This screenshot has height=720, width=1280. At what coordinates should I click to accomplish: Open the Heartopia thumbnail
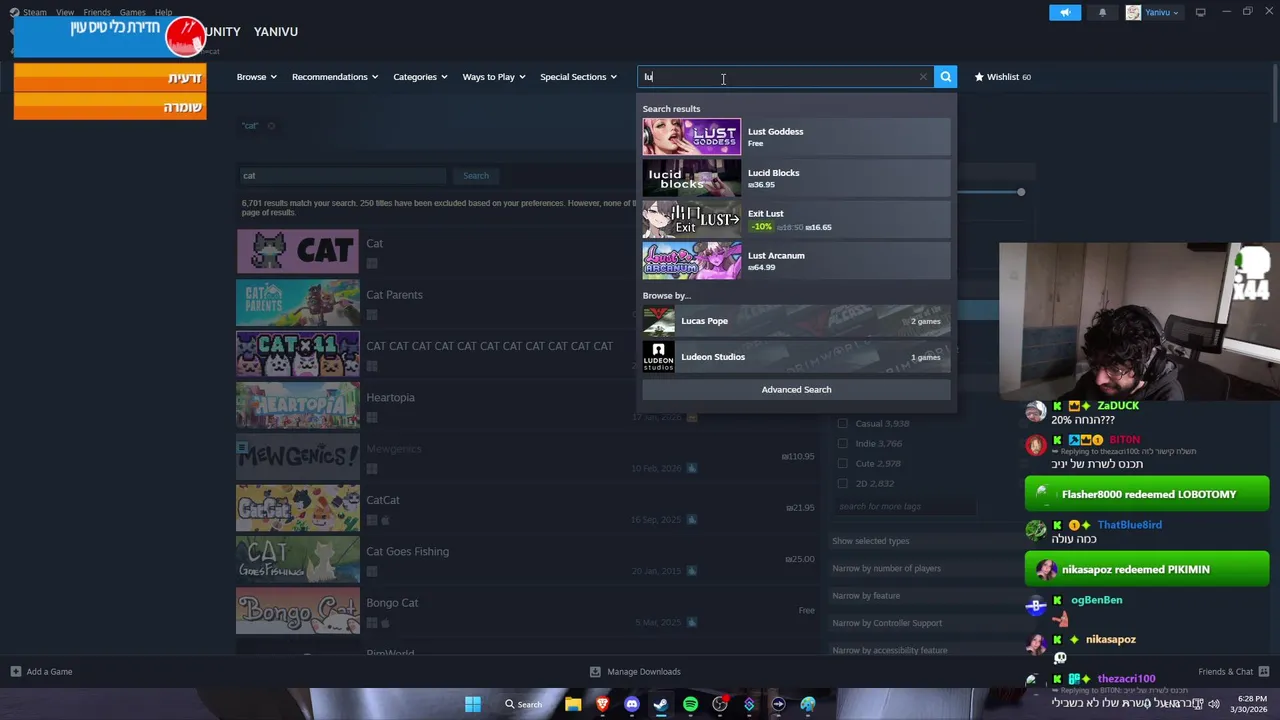pos(297,405)
